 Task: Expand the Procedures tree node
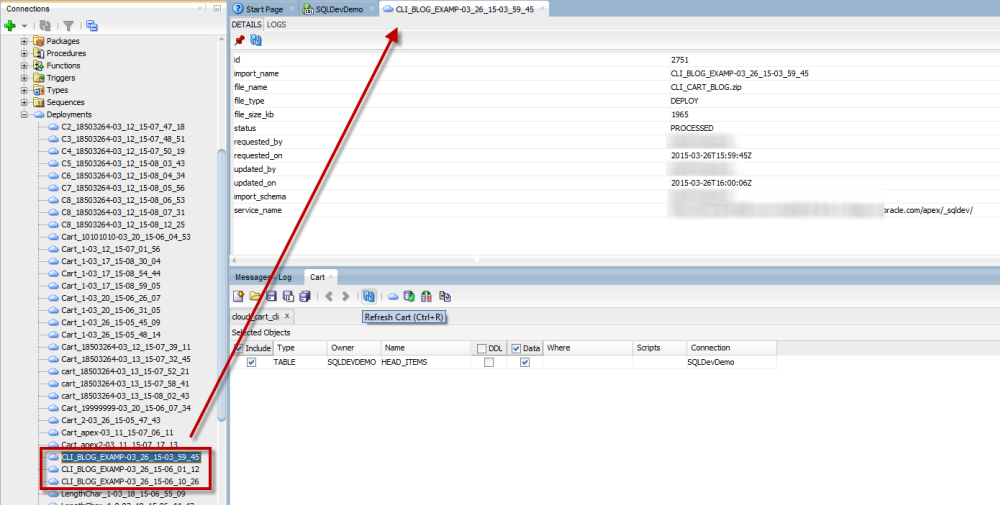pyautogui.click(x=24, y=53)
